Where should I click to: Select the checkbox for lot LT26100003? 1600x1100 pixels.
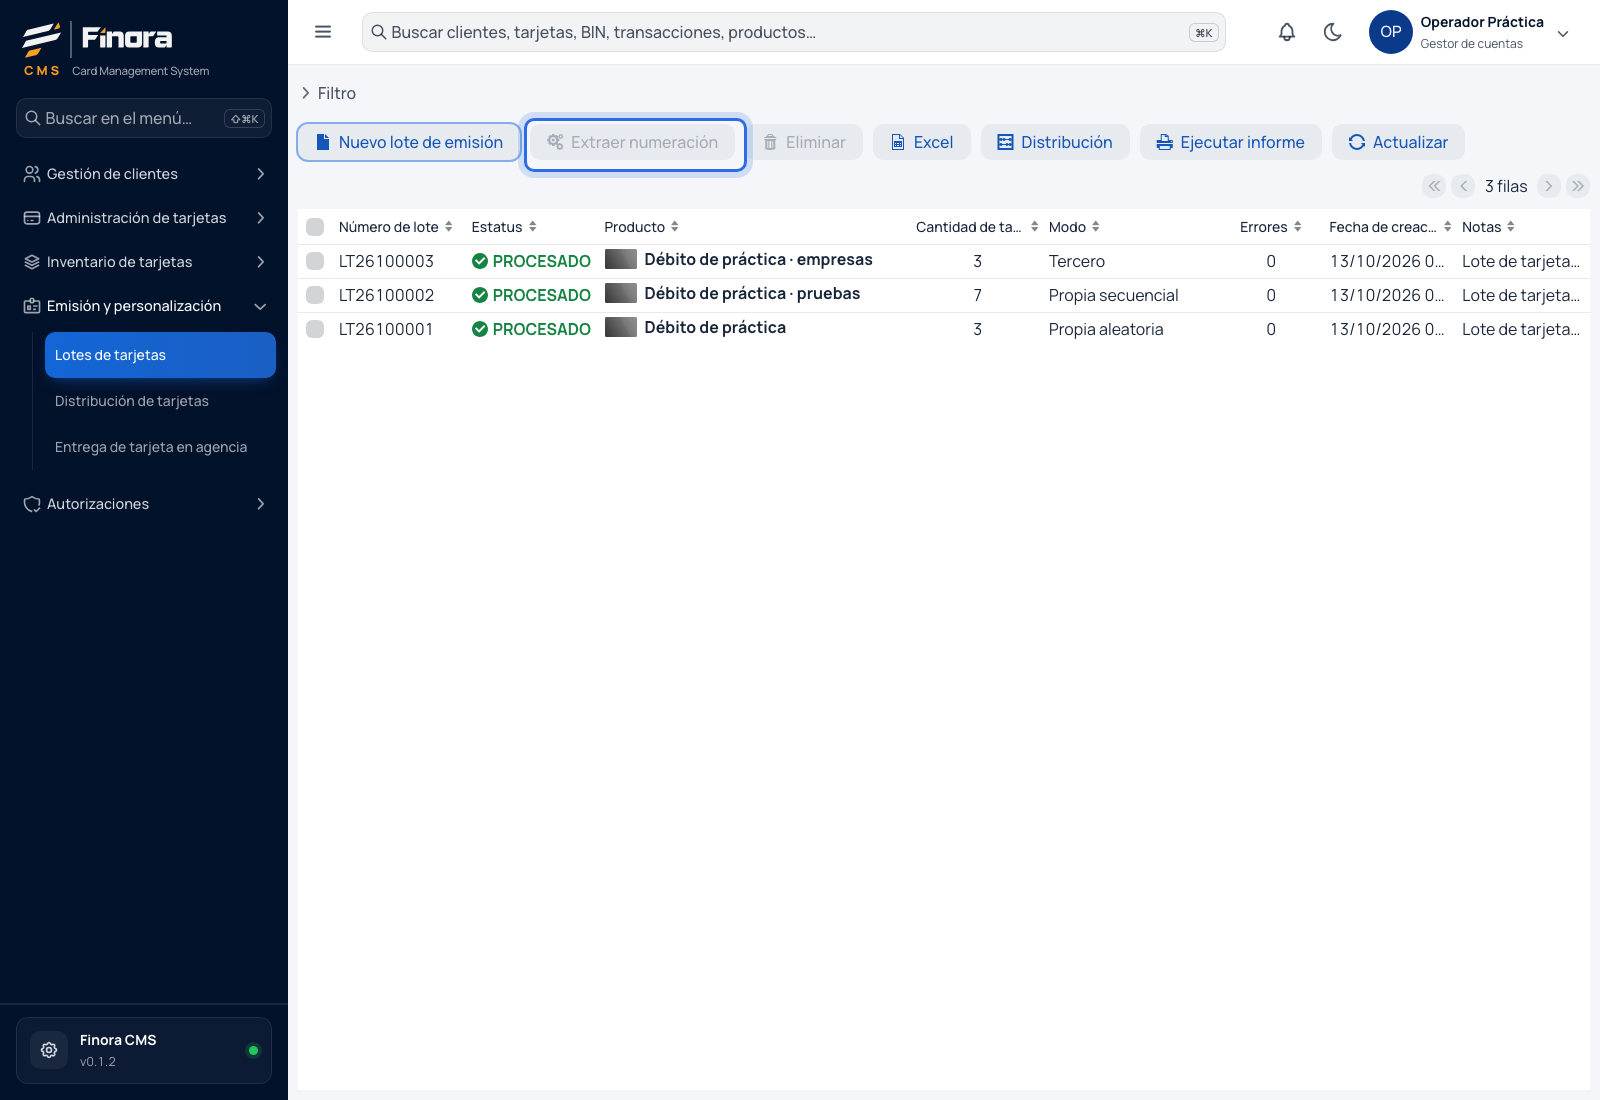coord(315,261)
